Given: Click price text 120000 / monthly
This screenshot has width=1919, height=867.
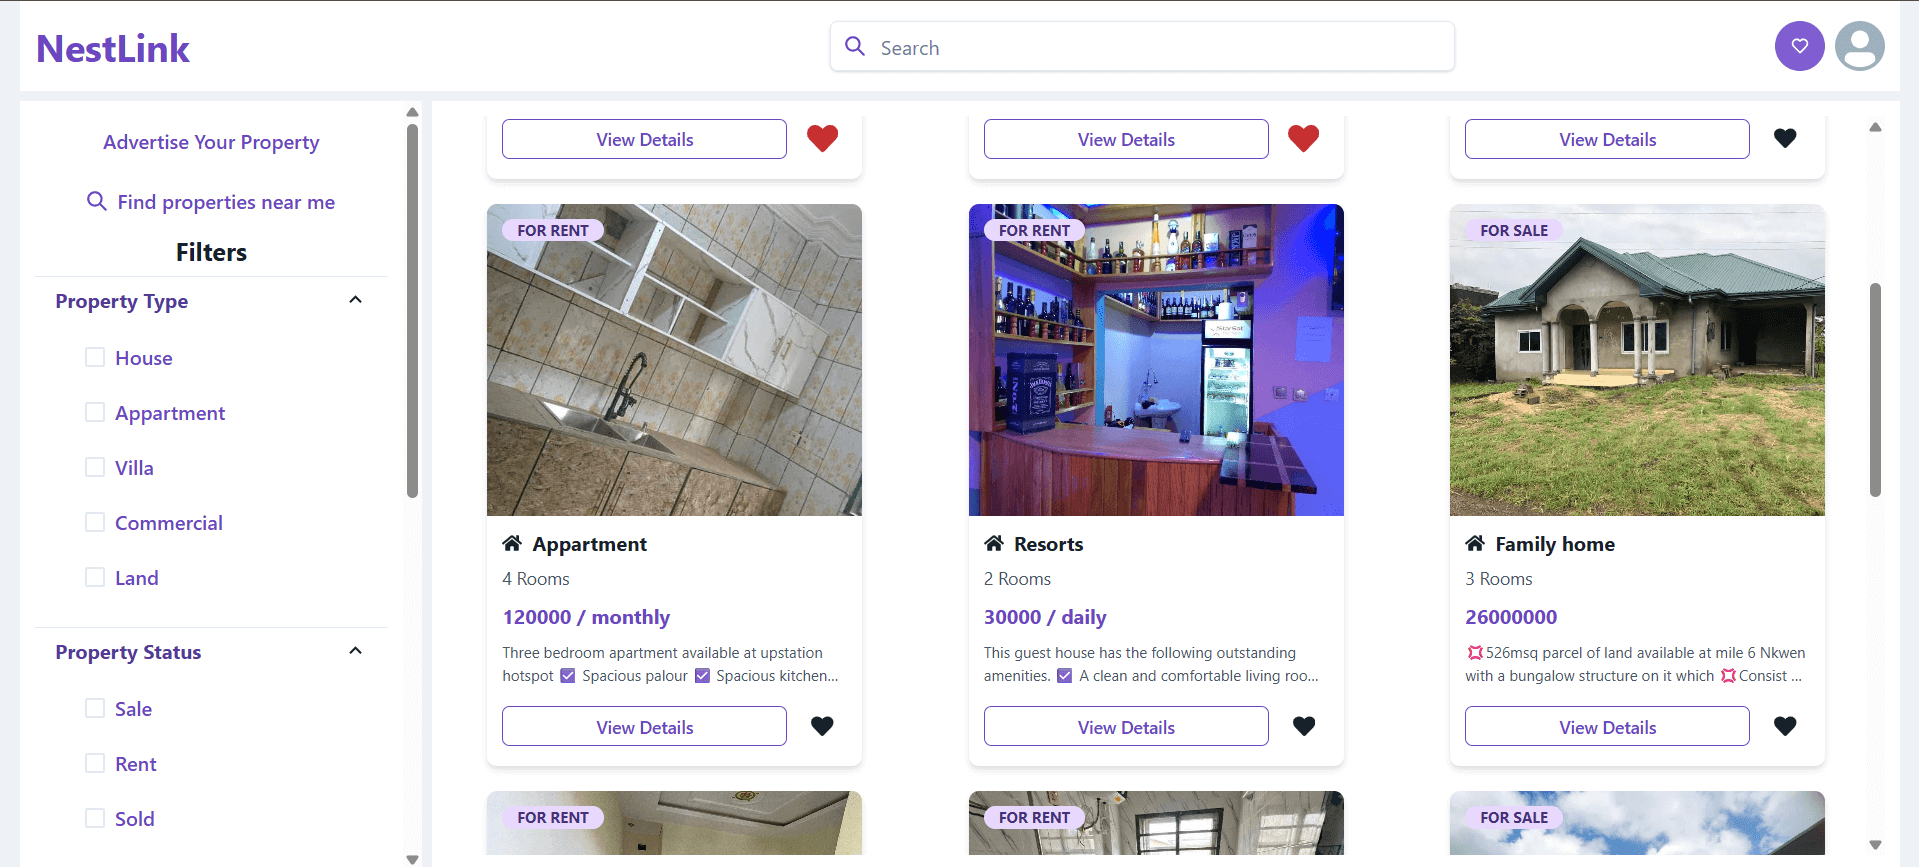Looking at the screenshot, I should tap(586, 617).
